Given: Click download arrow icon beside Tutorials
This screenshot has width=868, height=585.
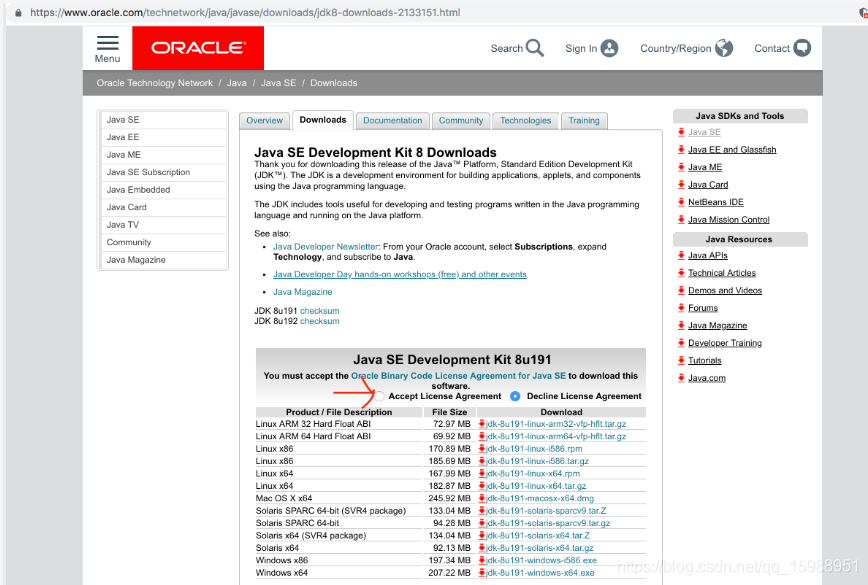Looking at the screenshot, I should point(681,360).
